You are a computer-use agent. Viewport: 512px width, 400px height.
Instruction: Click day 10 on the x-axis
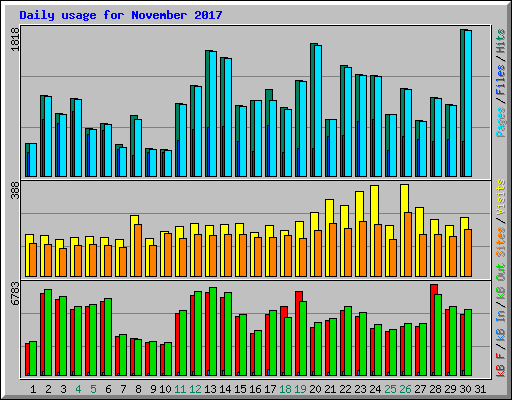coord(165,389)
